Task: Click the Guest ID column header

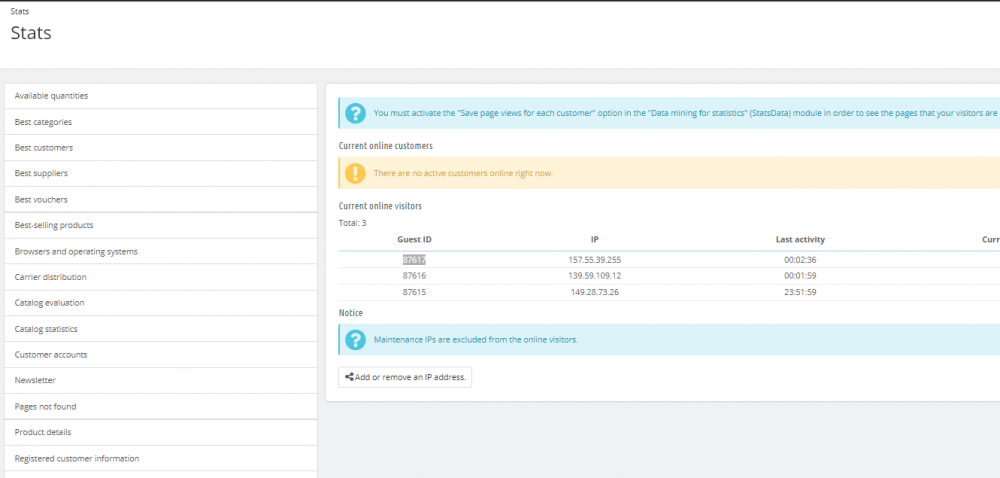Action: click(x=415, y=240)
